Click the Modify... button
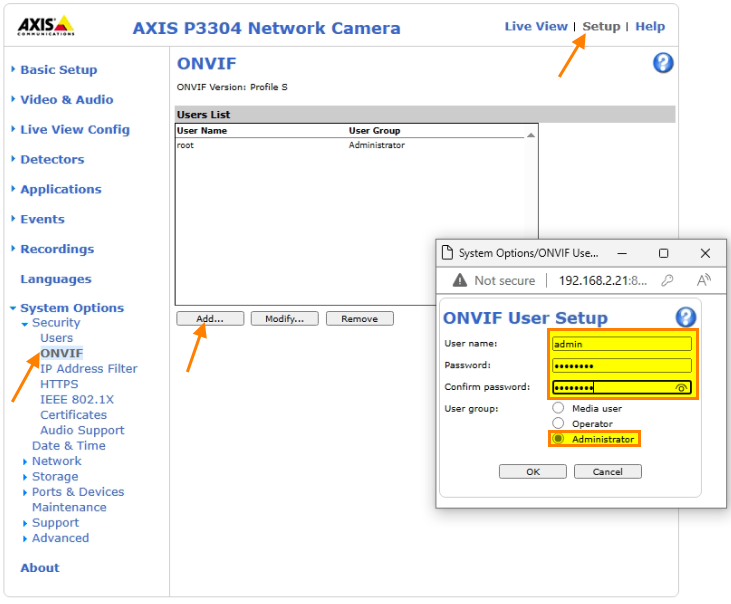The width and height of the screenshot is (731, 604). coord(284,318)
